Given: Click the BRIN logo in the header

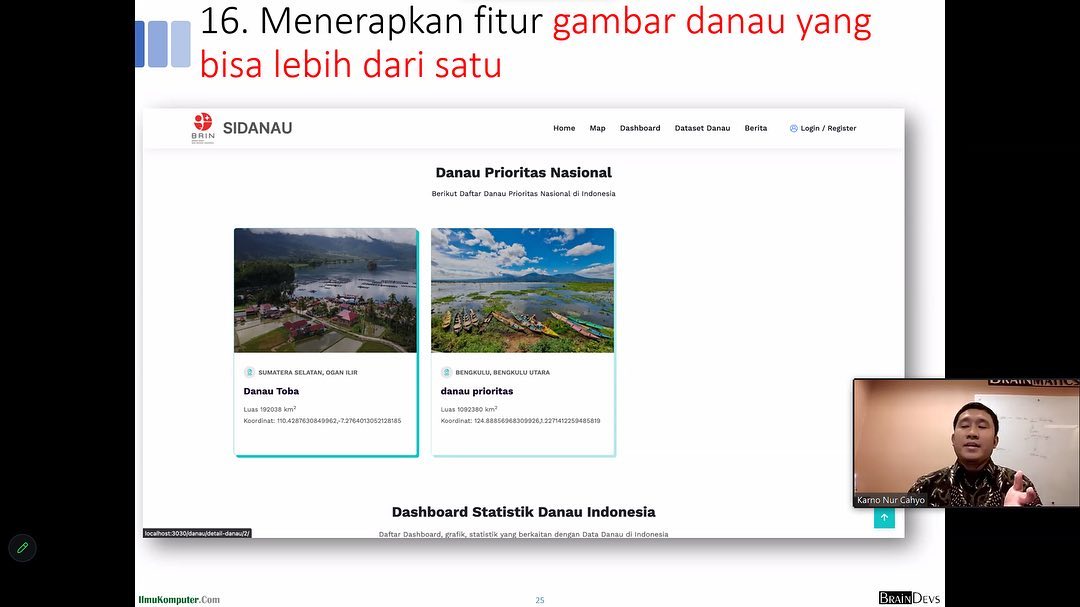Looking at the screenshot, I should 203,128.
